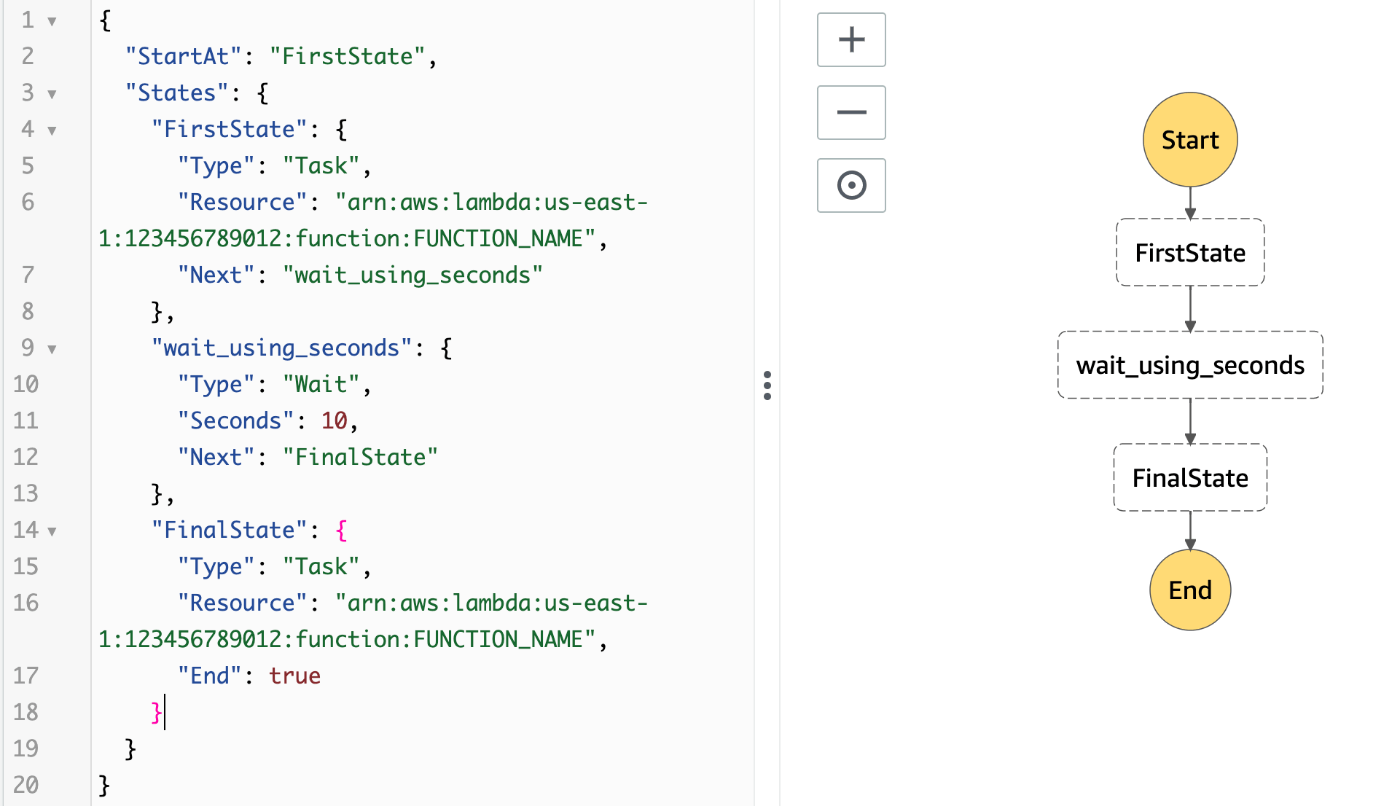The height and width of the screenshot is (806, 1400).
Task: Click the vertical drag handle between panels
Action: pos(767,385)
